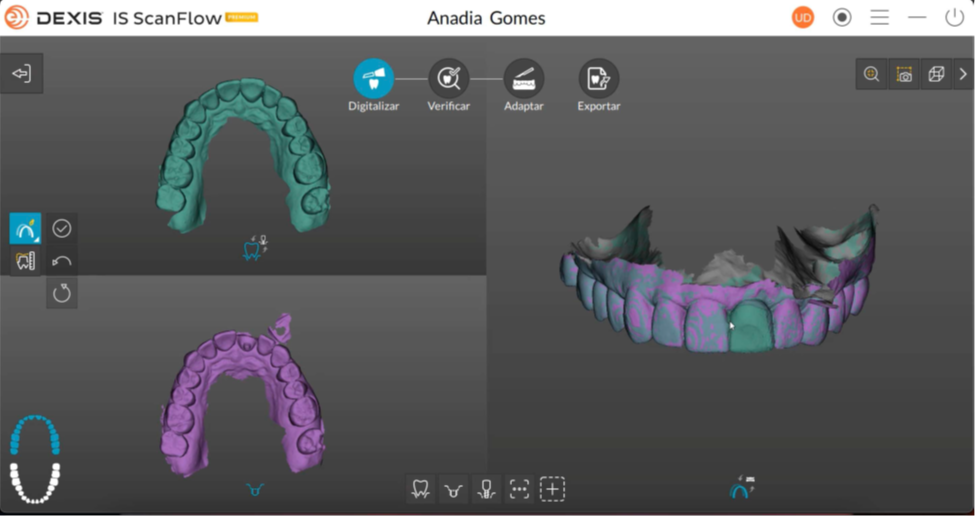This screenshot has height=516, width=975.
Task: Confirm with the checkmark button
Action: tap(62, 229)
